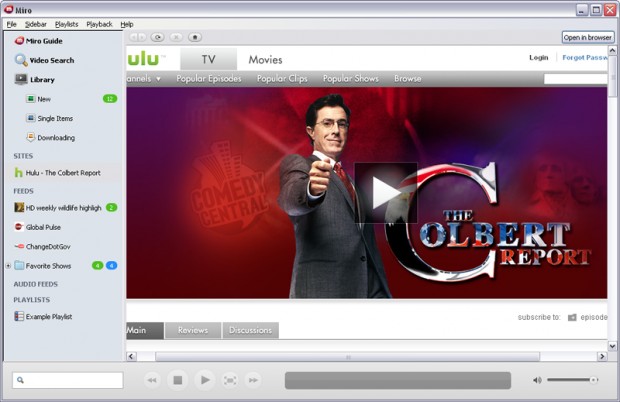620x402 pixels.
Task: Open the Example Playlist
Action: click(x=43, y=316)
